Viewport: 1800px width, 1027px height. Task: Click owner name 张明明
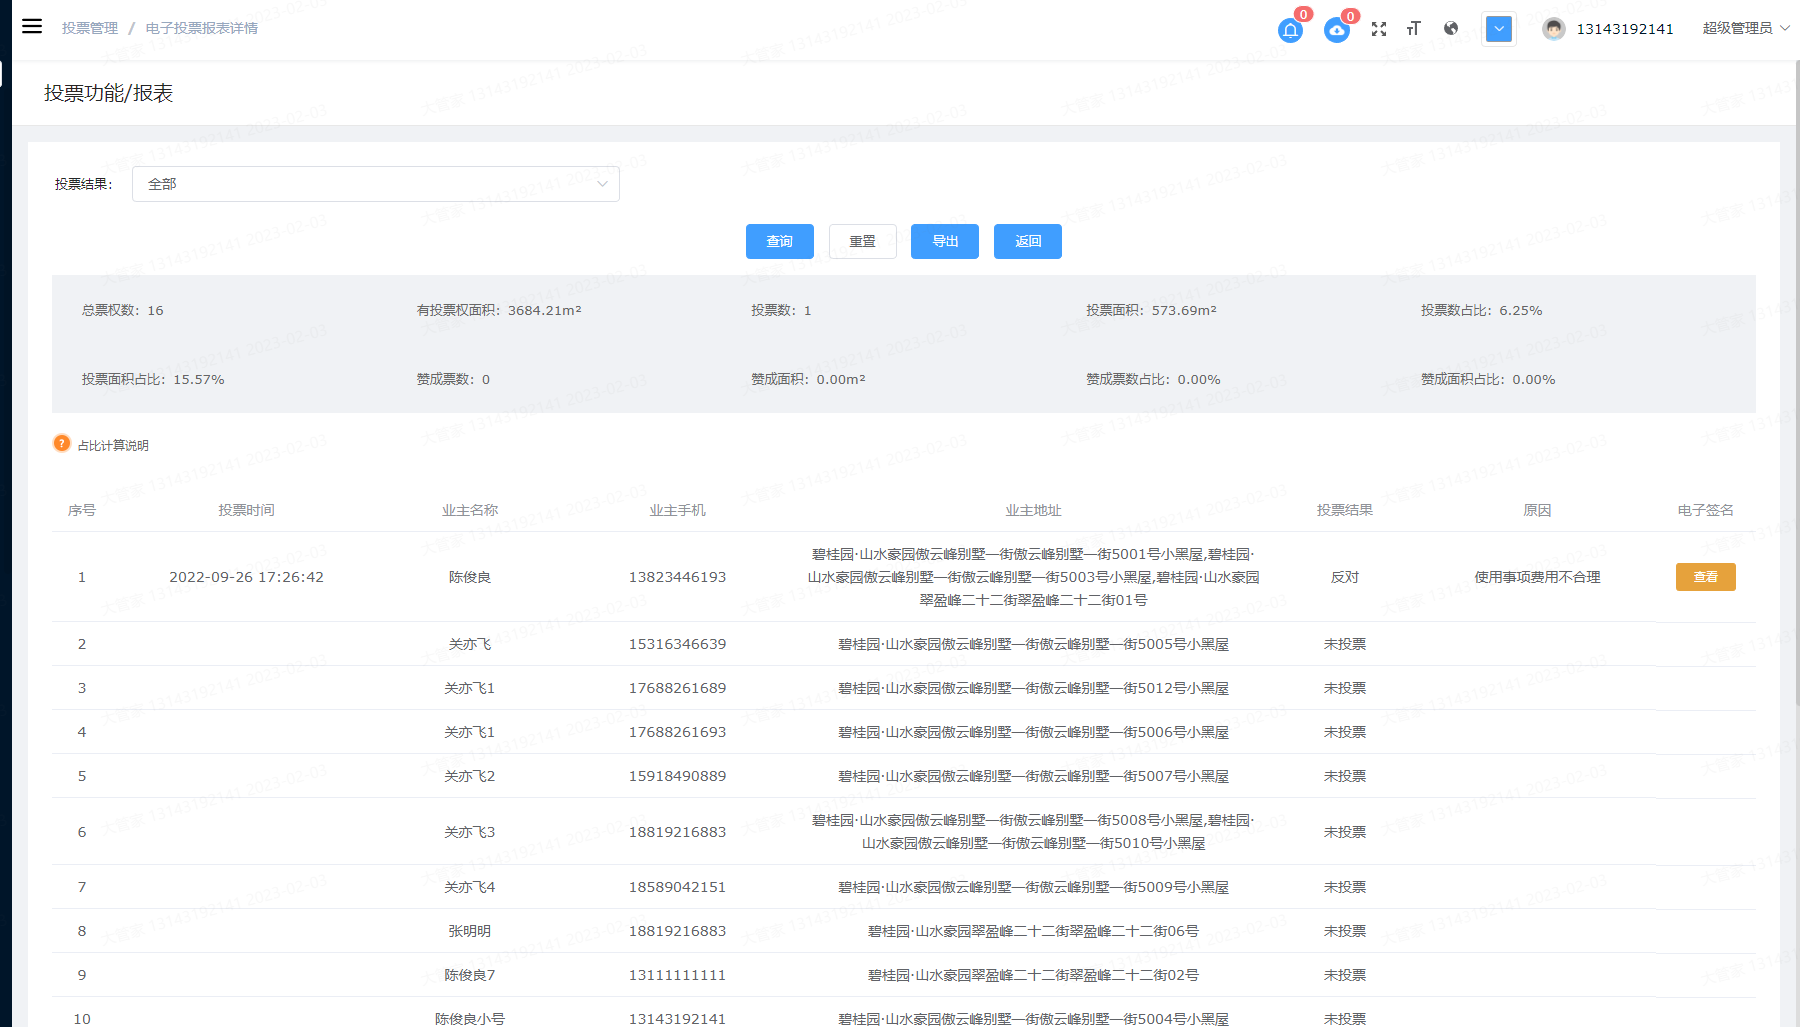click(x=470, y=931)
